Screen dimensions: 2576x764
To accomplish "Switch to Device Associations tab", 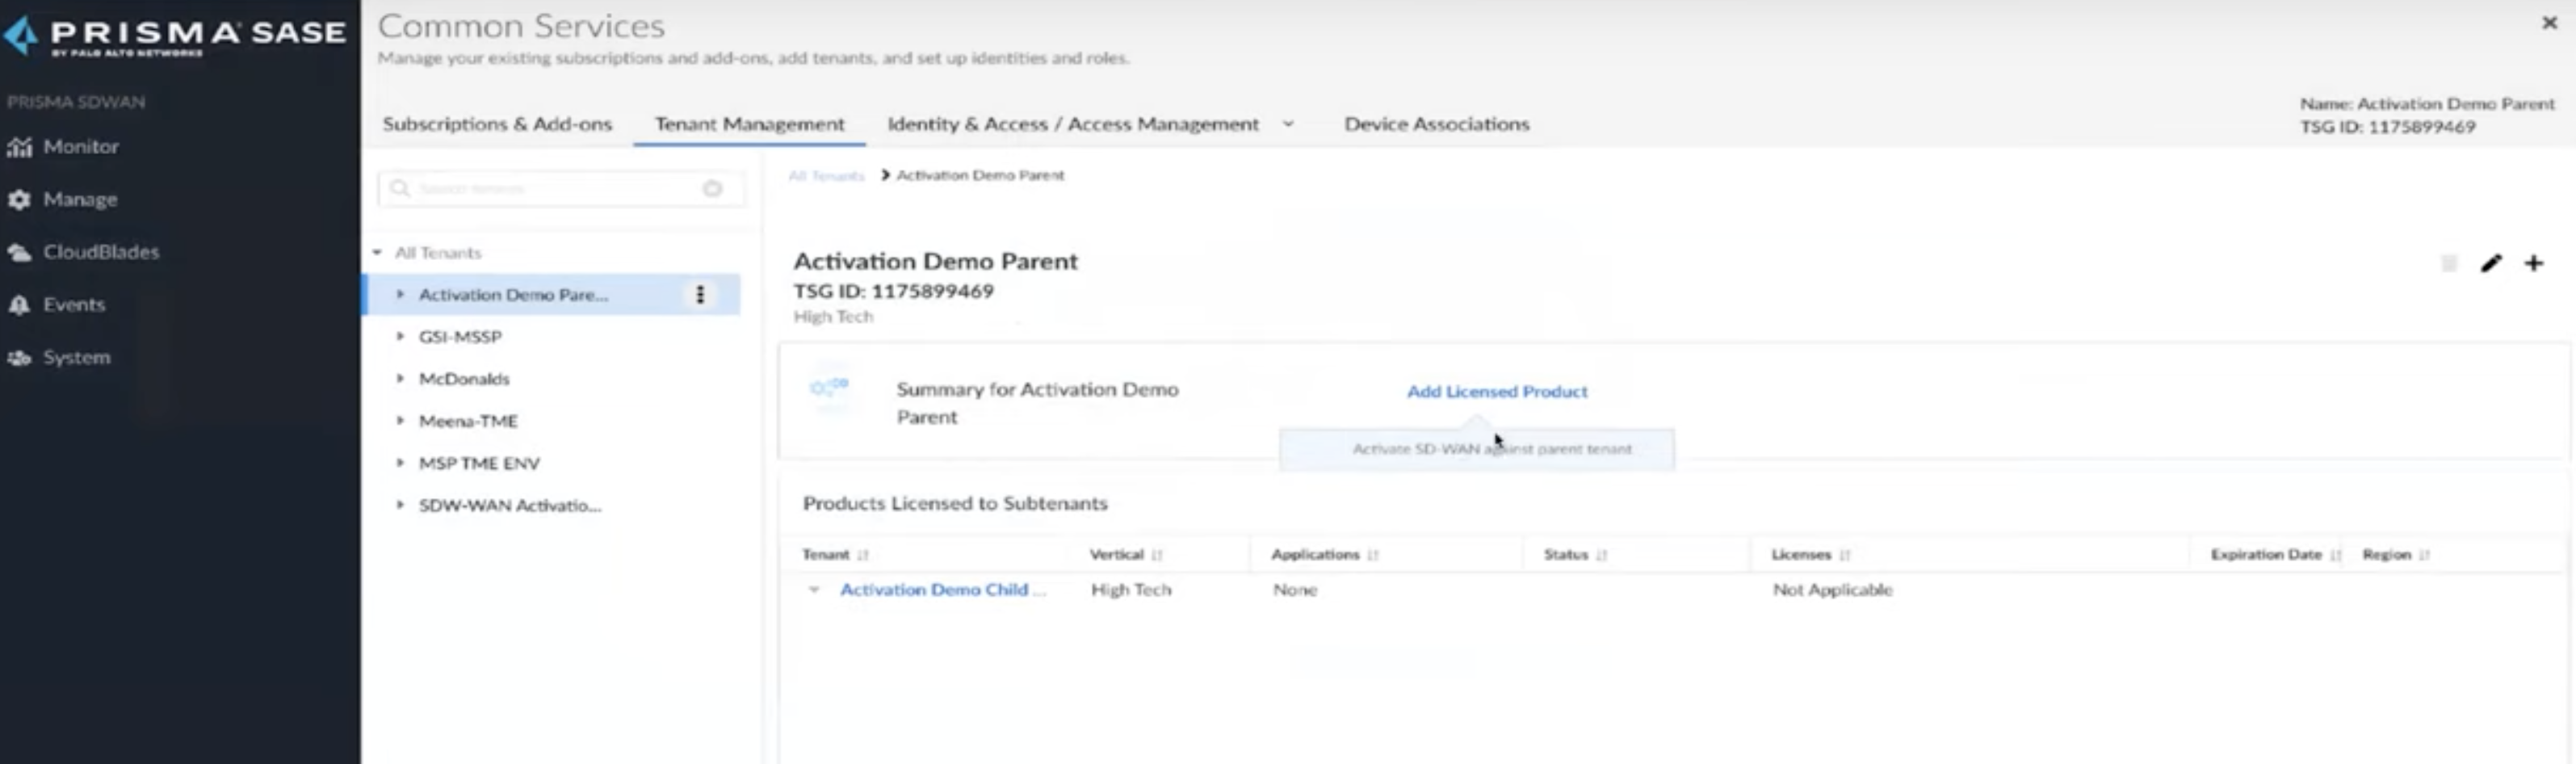I will pyautogui.click(x=1436, y=124).
